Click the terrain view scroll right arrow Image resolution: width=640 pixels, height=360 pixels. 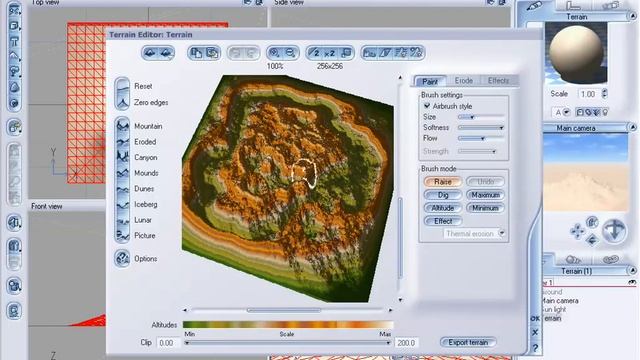point(391,310)
